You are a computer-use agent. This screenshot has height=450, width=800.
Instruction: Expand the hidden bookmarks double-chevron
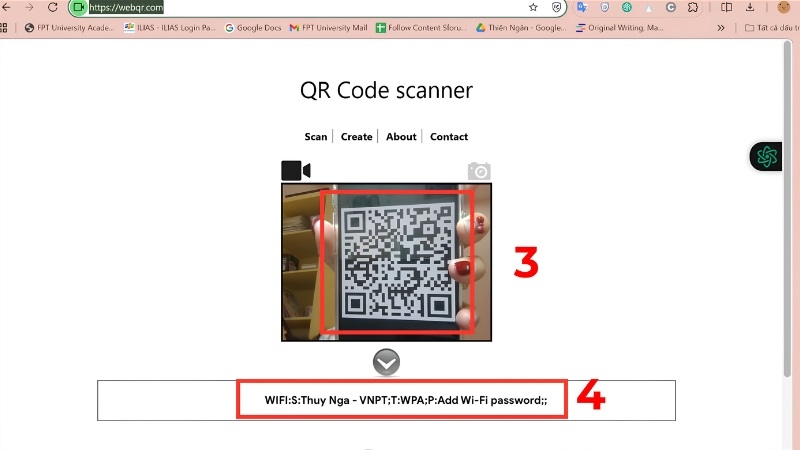(x=720, y=28)
